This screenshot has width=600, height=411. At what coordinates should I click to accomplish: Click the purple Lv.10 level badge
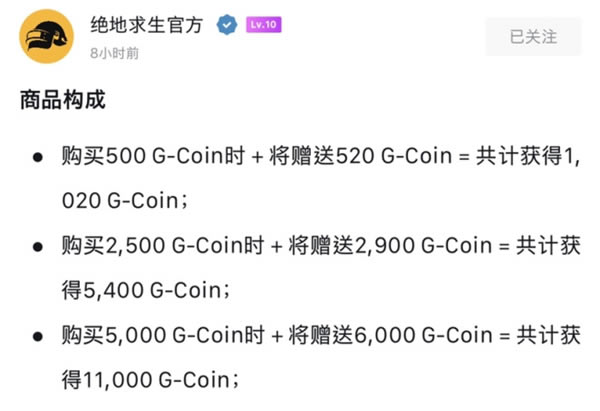[x=264, y=25]
